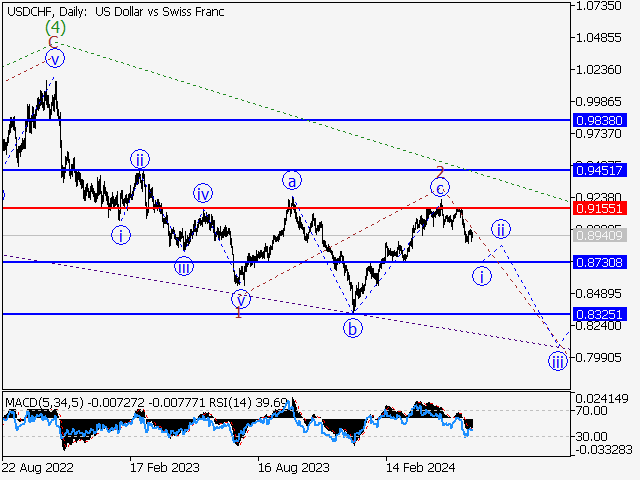This screenshot has width=640, height=480.
Task: Click the '22 Aug 2022' date label
Action: click(x=38, y=468)
